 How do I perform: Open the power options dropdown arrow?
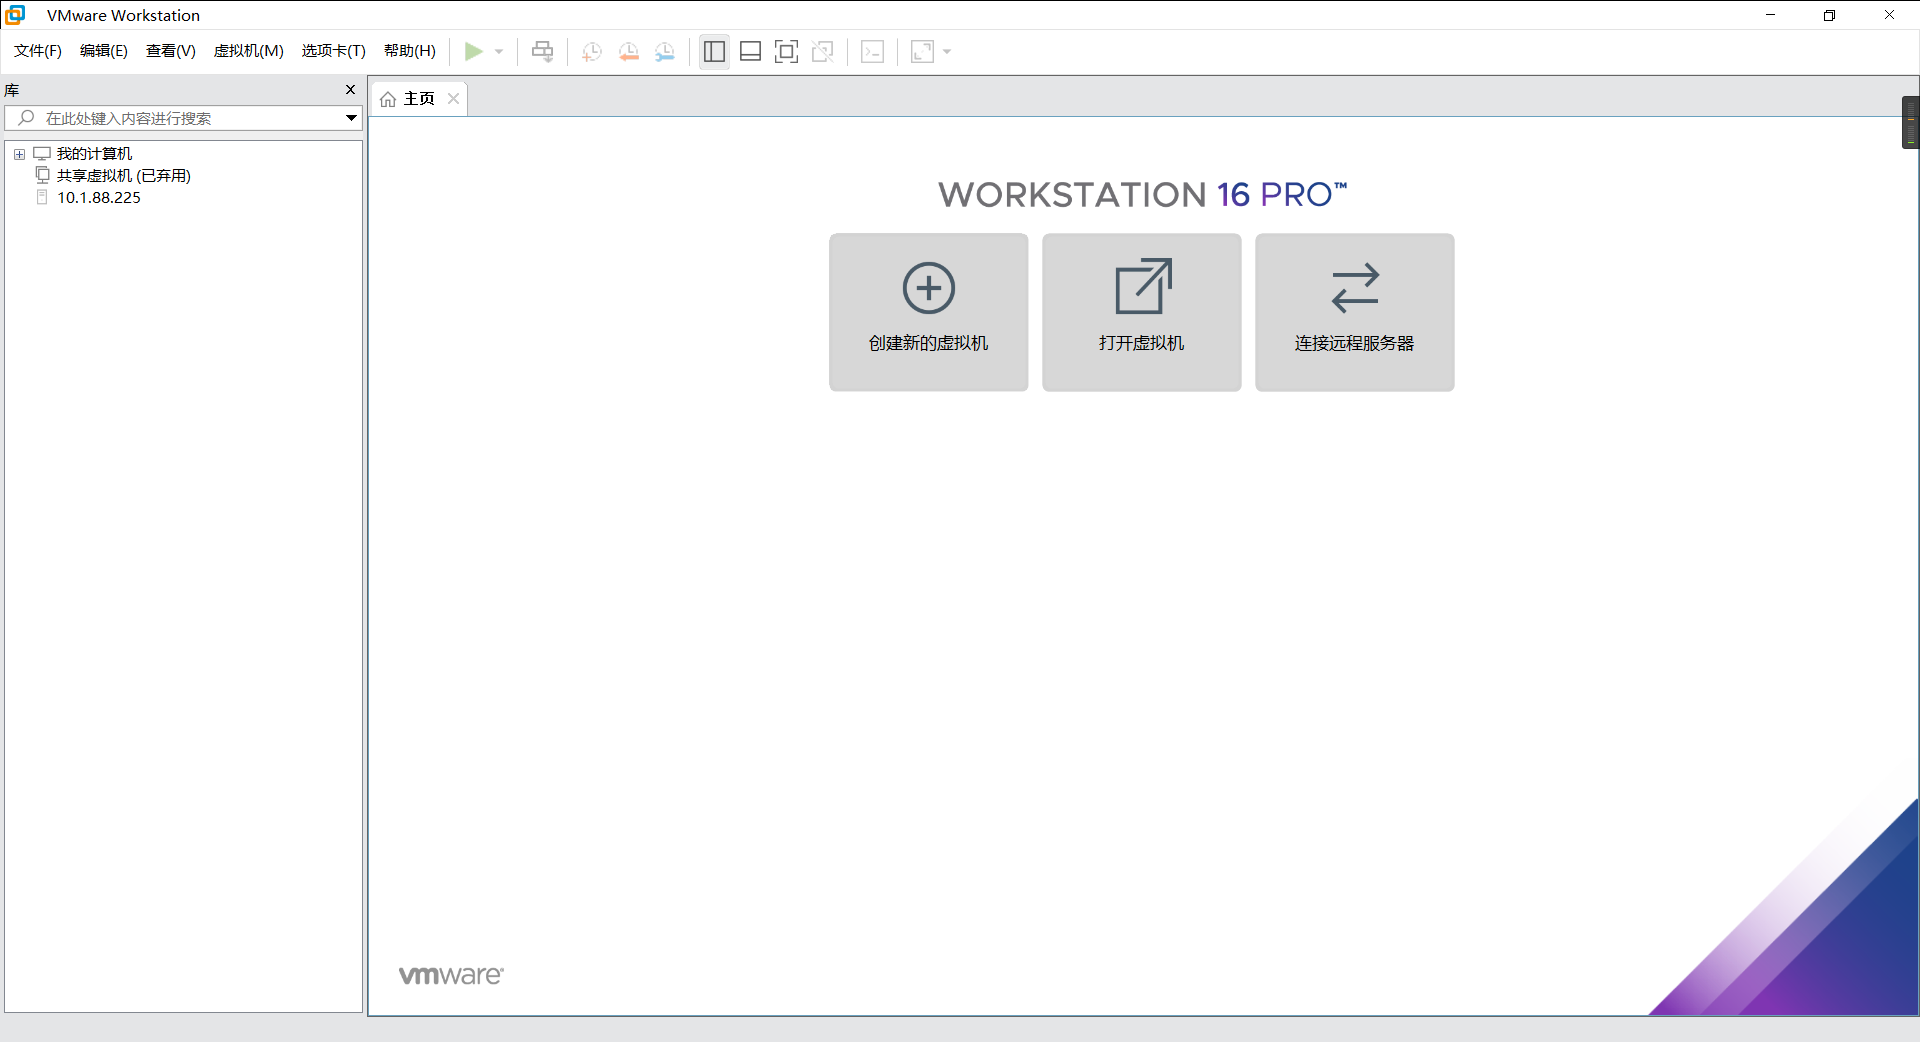(499, 52)
